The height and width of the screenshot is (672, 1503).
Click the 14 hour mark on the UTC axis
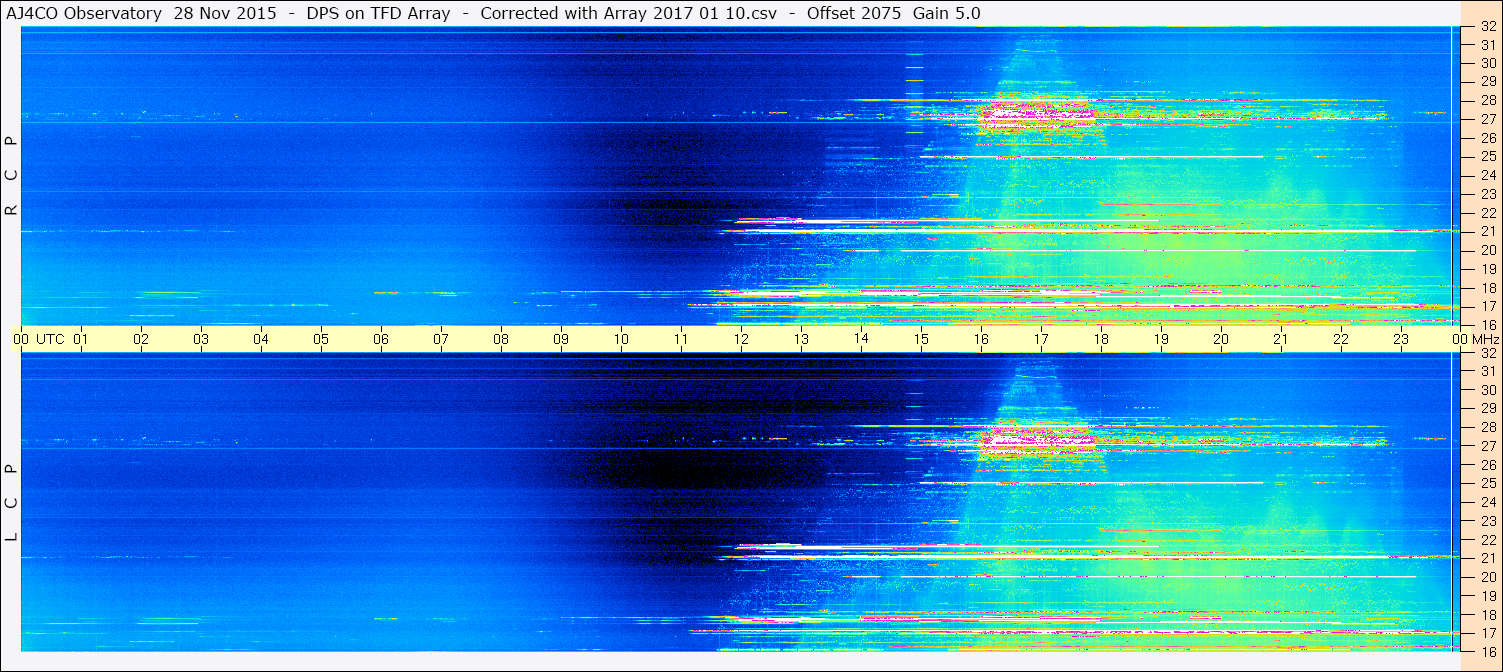coord(861,339)
